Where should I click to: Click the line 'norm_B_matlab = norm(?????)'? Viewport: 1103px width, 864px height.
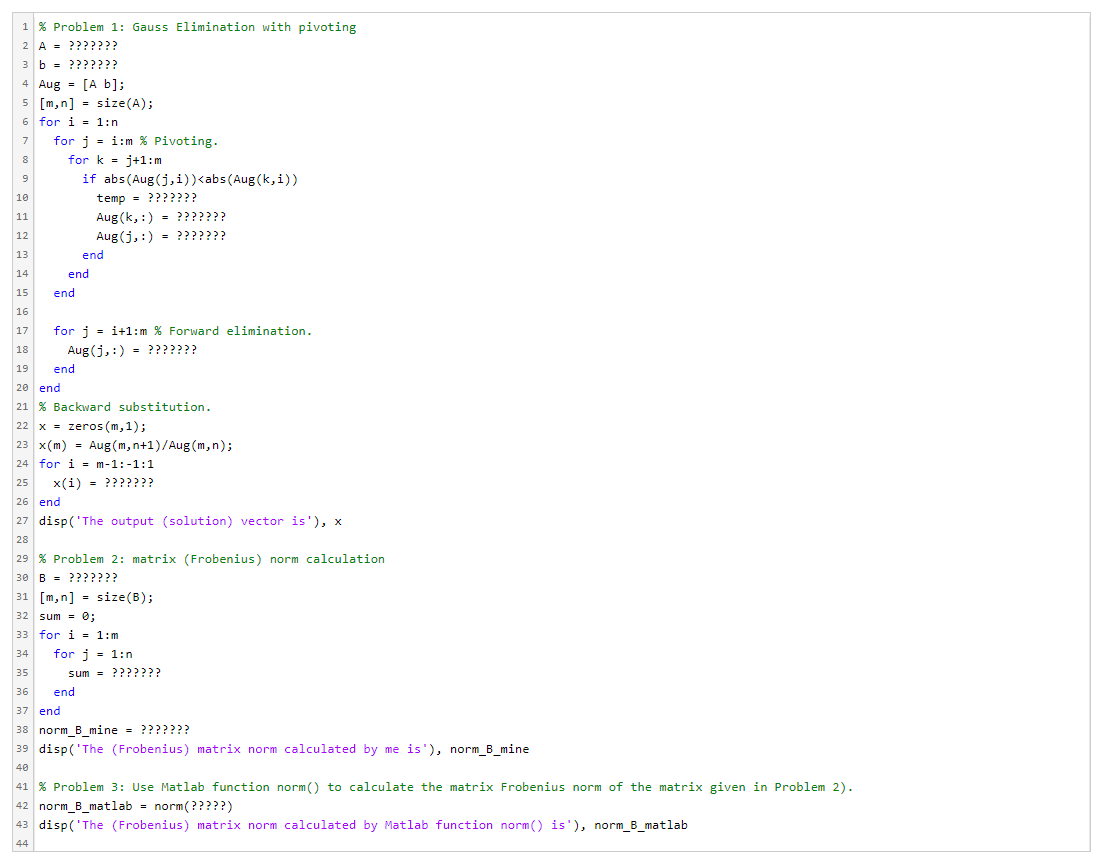click(136, 806)
